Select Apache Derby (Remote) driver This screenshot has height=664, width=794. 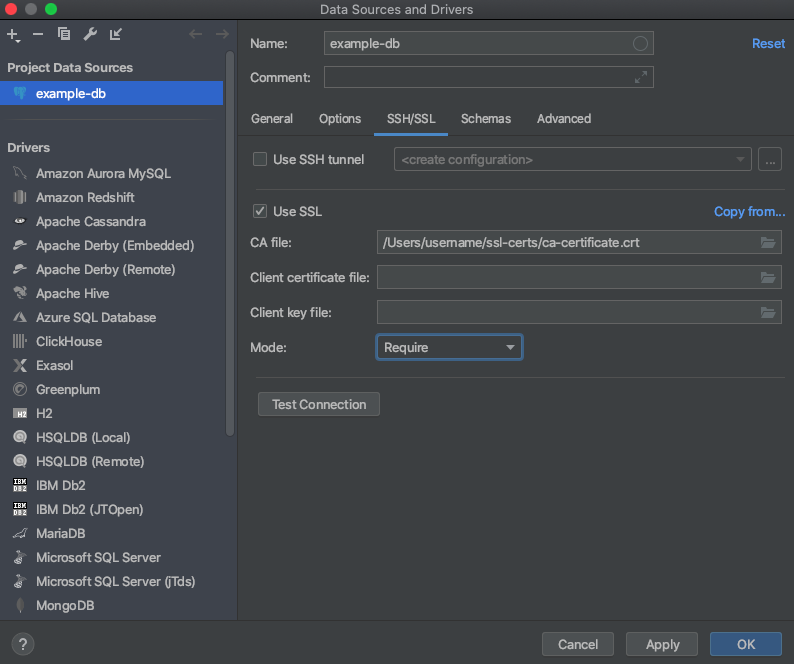coord(111,269)
